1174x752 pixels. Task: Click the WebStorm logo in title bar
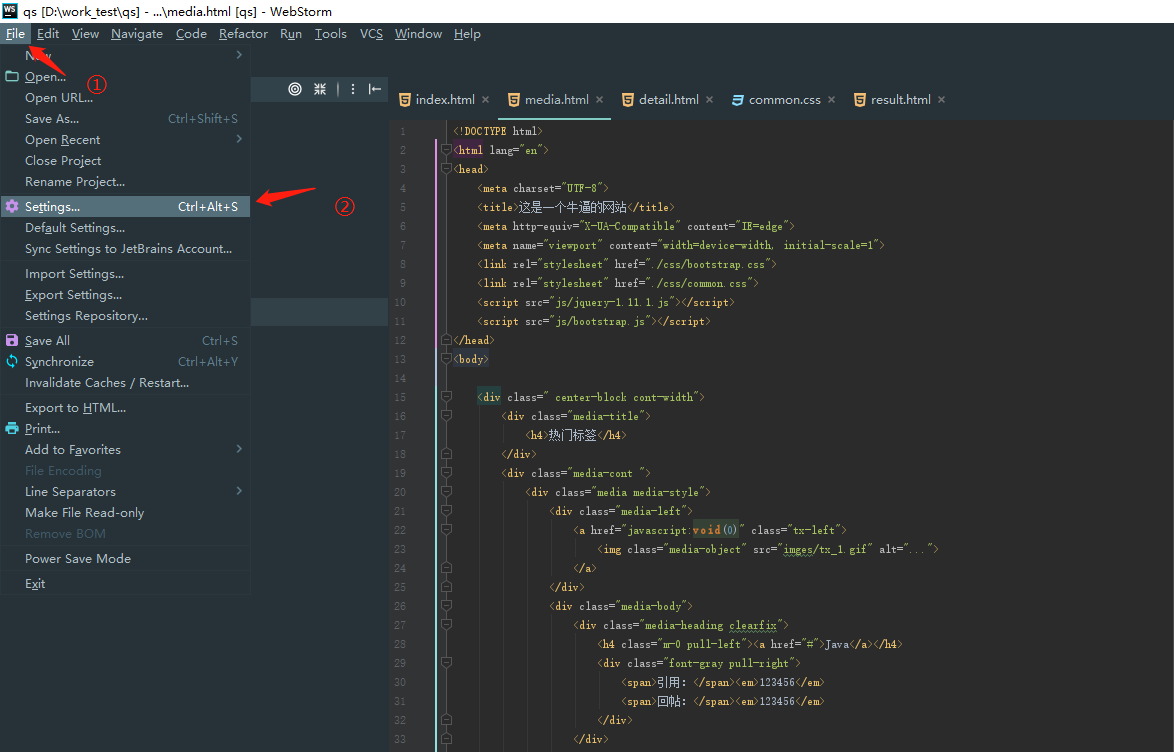coord(10,10)
